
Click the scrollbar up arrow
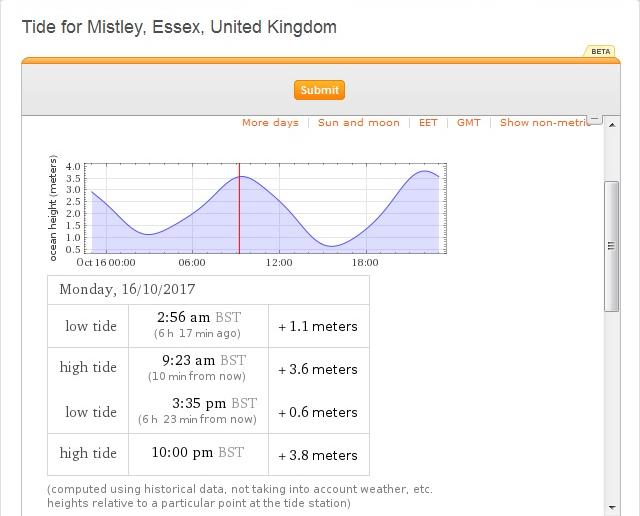coord(611,125)
